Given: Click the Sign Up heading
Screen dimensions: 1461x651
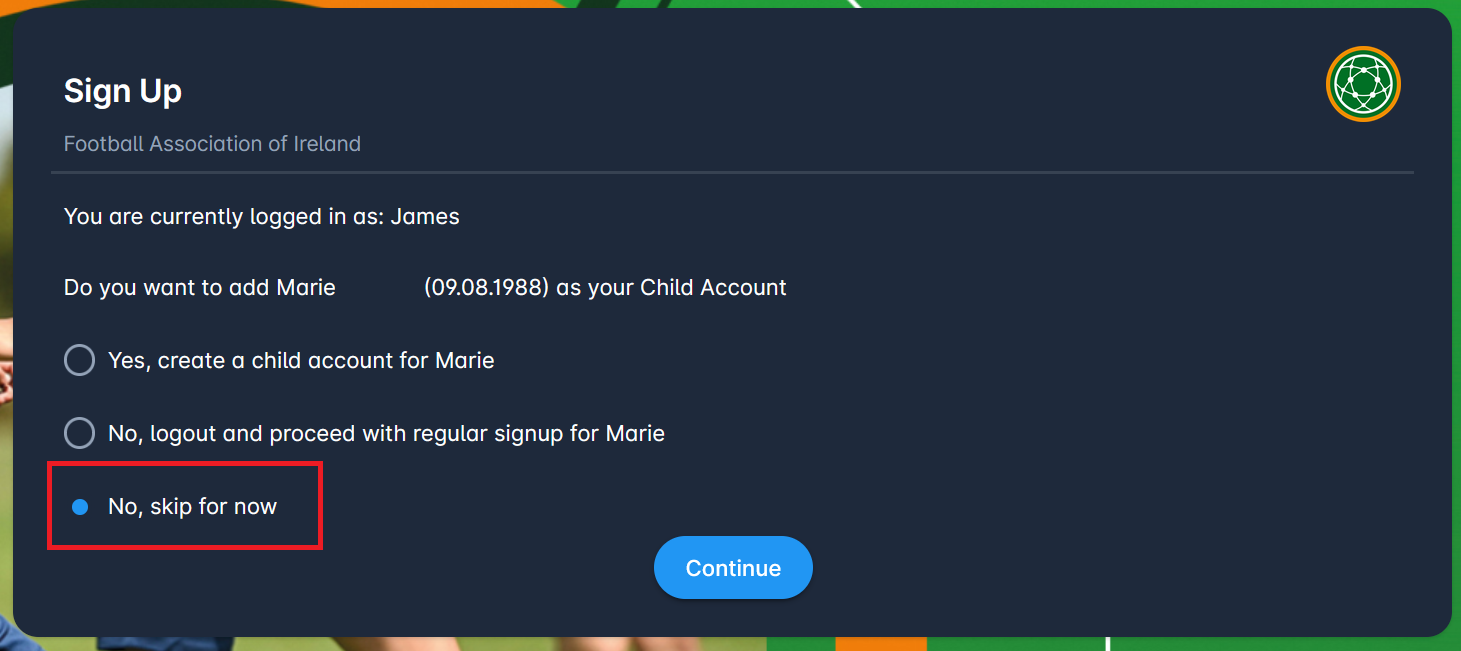Looking at the screenshot, I should 122,91.
